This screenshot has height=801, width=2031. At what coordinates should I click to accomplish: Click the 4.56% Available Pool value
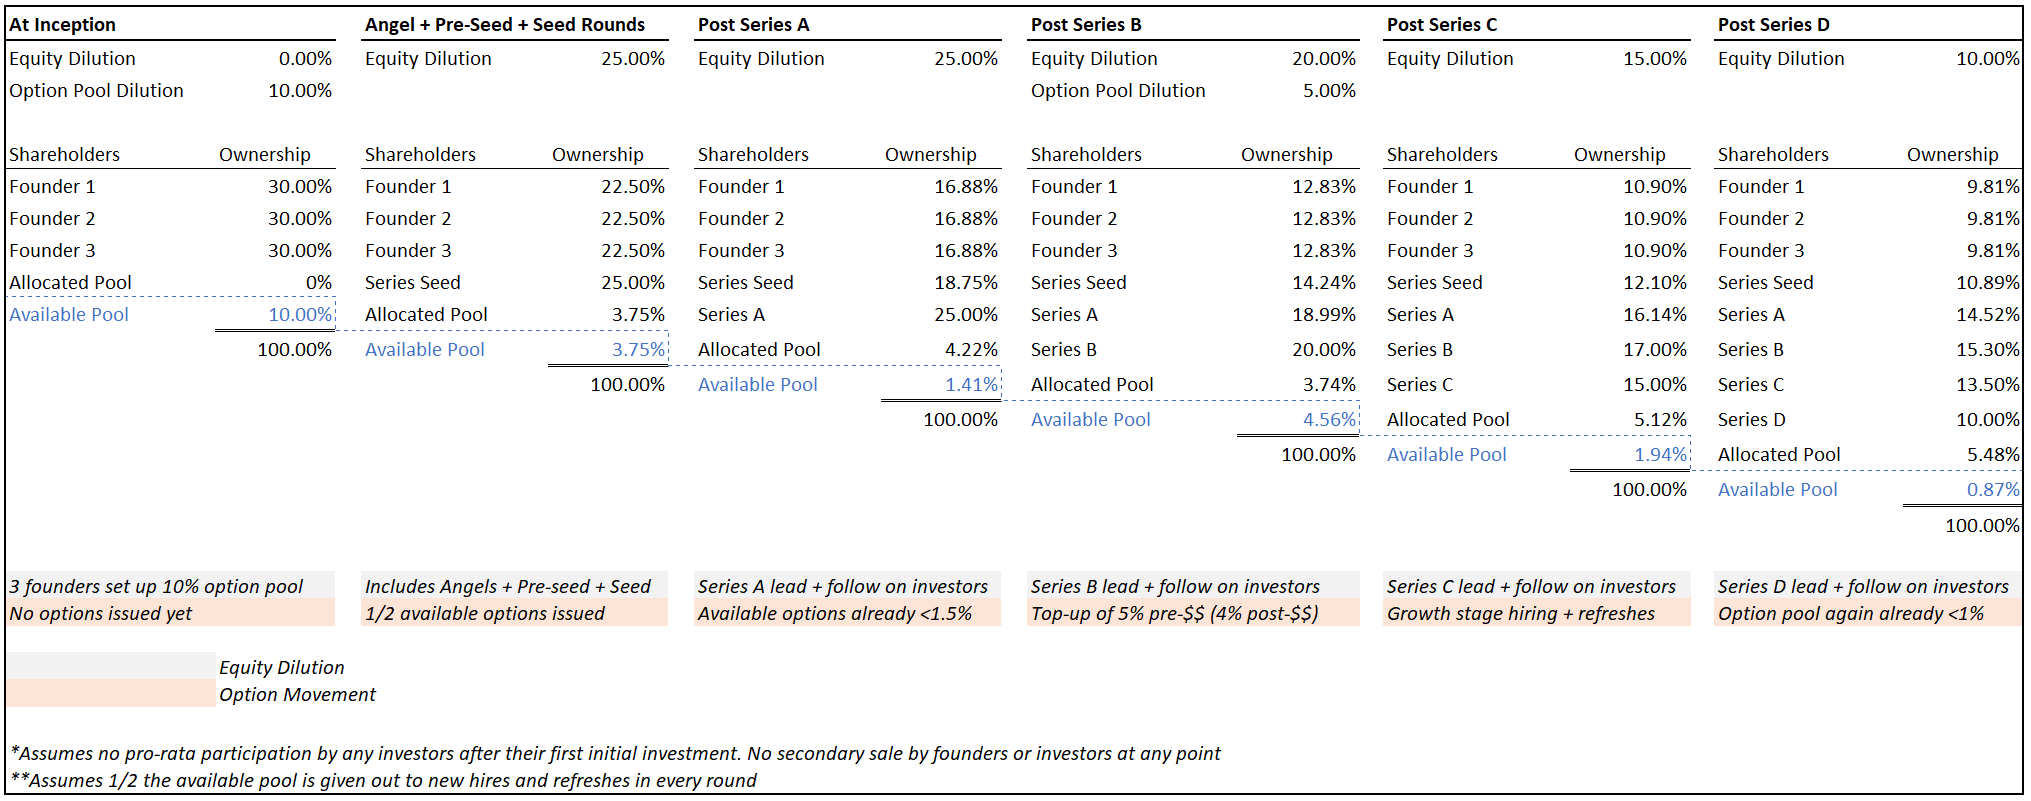[1328, 420]
